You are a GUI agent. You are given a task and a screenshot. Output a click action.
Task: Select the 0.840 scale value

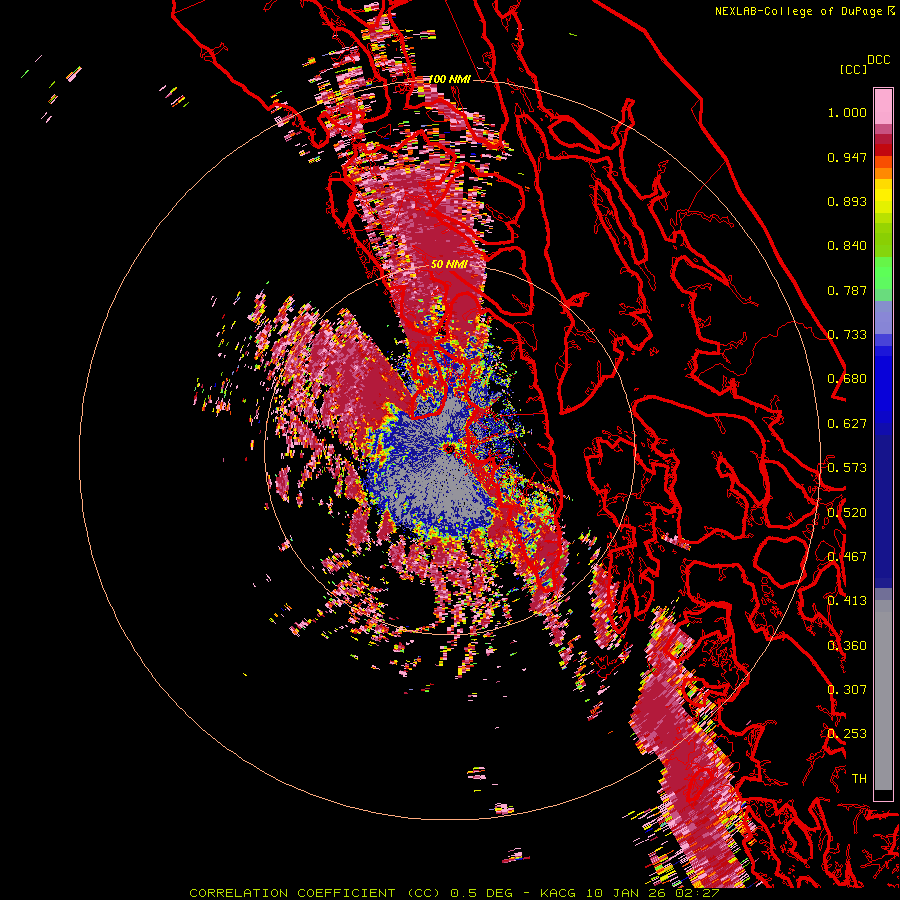[847, 246]
